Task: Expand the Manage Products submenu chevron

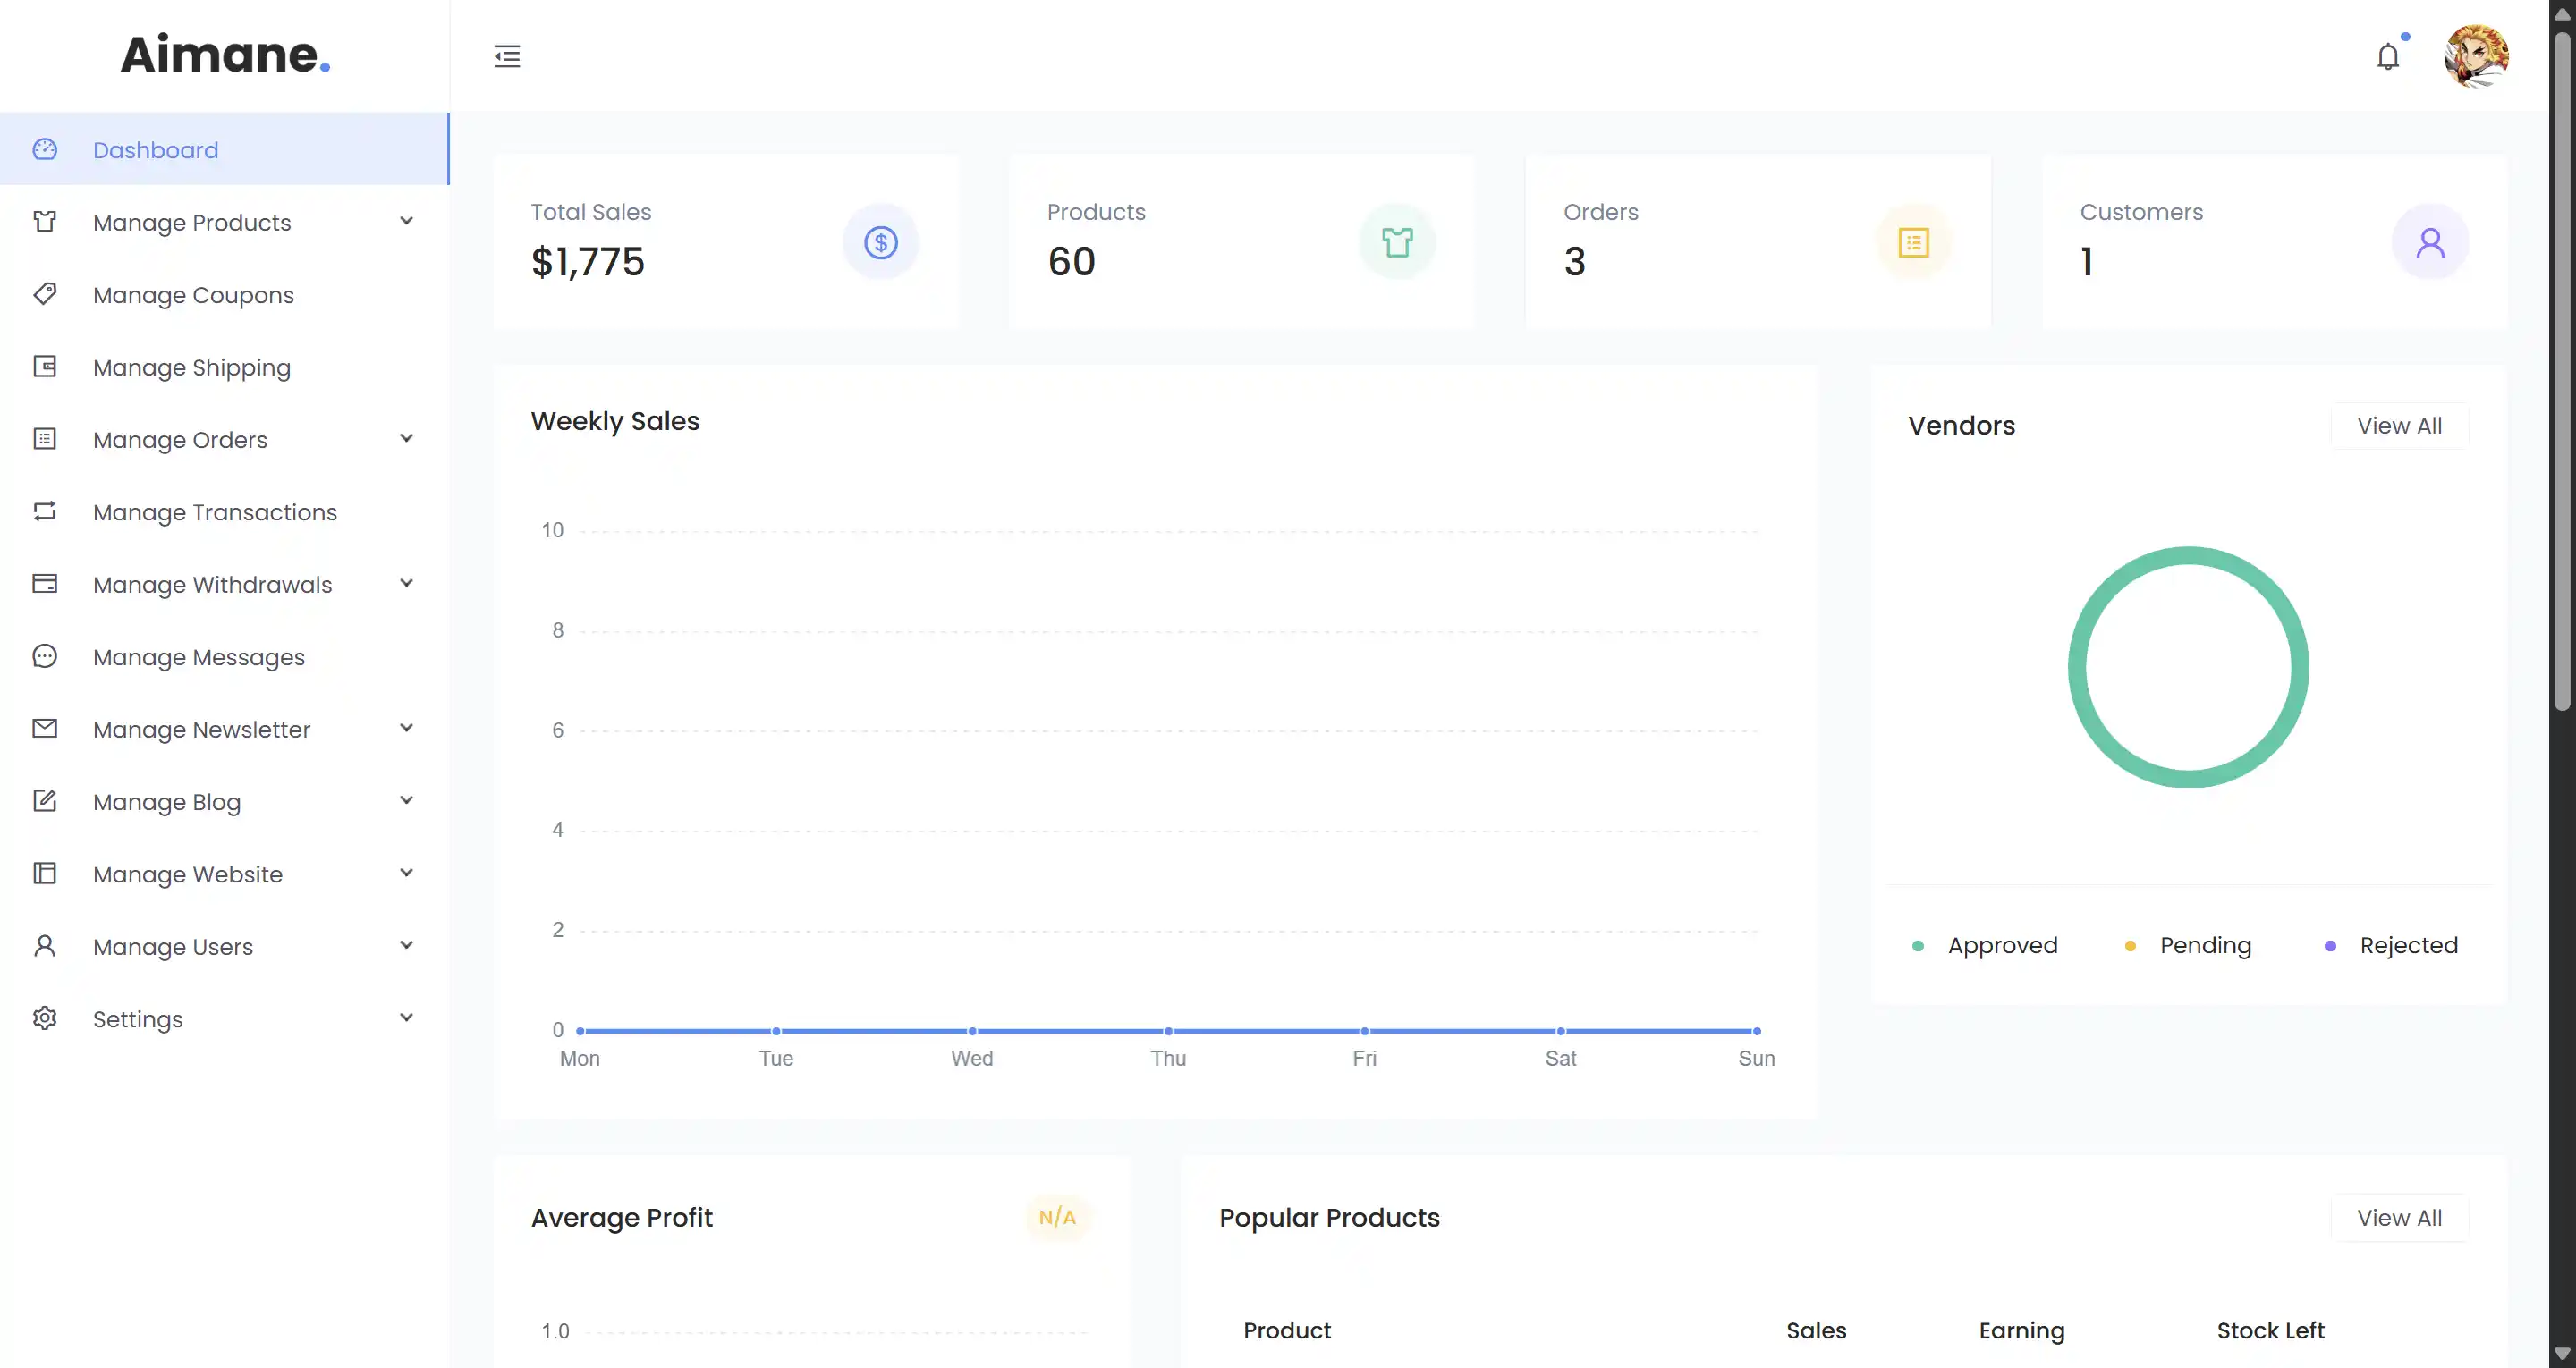Action: (406, 221)
